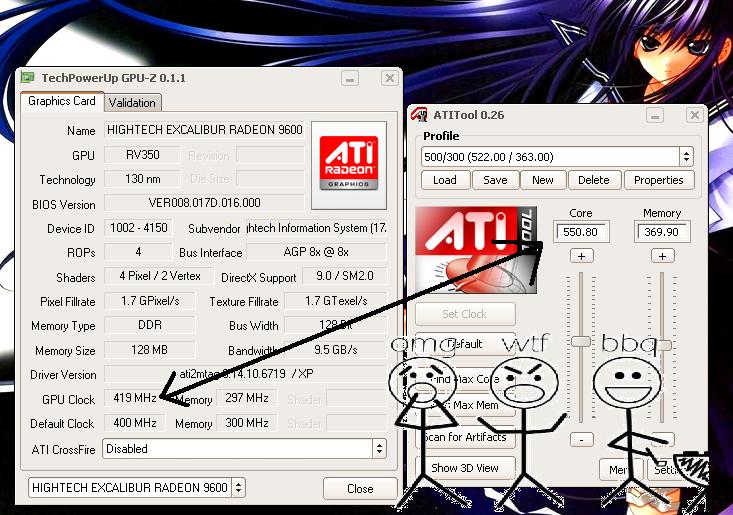Screen dimensions: 733x515
Task: Click the Bandwidth value 9.5 GB/s
Action: pos(336,350)
